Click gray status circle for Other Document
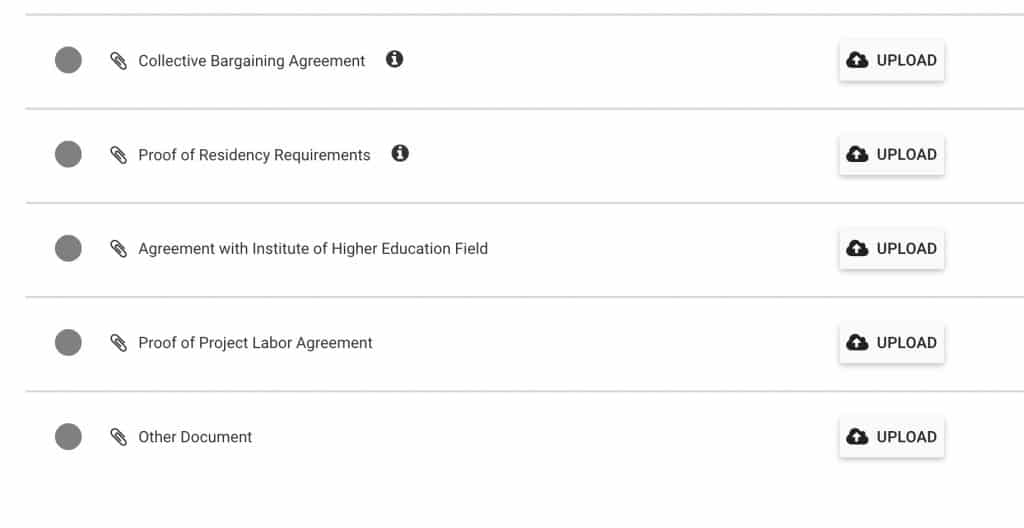 click(69, 437)
